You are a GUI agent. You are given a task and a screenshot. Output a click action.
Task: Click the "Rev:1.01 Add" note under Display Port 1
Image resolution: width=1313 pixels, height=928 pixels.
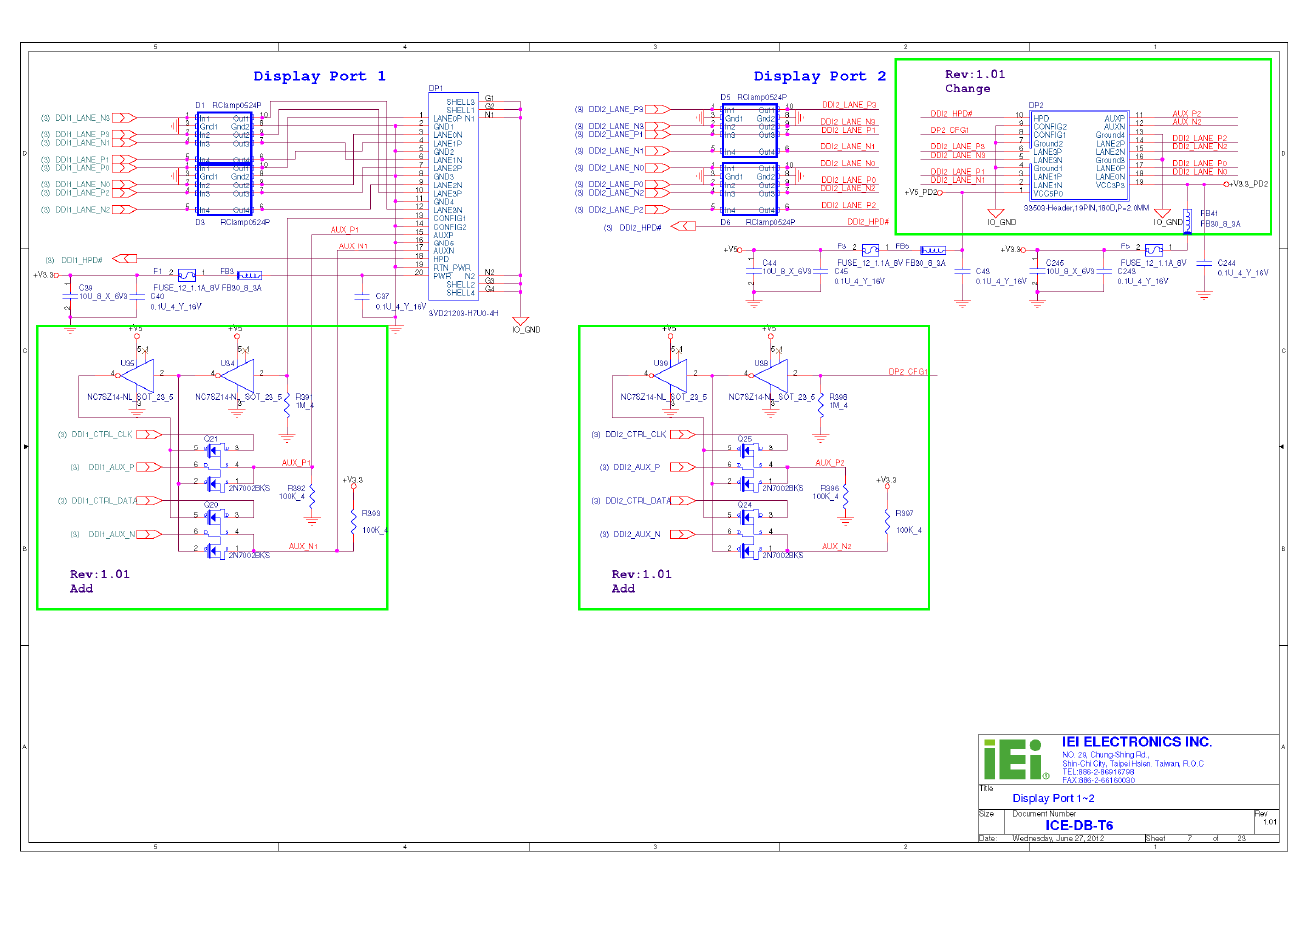click(x=100, y=581)
